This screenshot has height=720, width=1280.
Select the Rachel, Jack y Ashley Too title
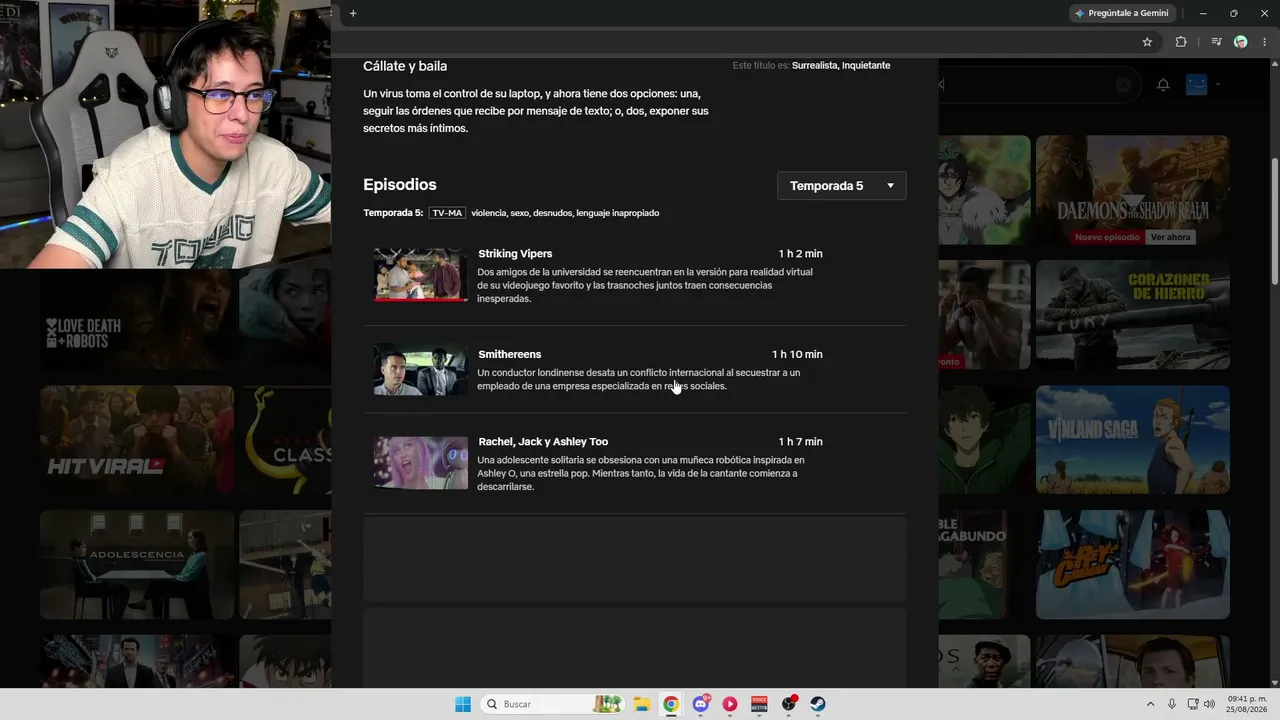[x=543, y=442]
